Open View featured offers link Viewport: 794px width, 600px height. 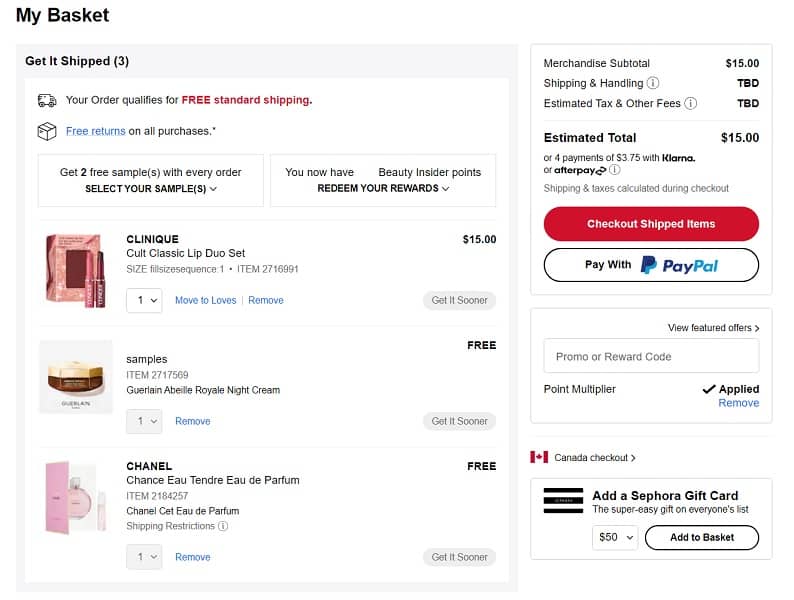click(x=713, y=328)
